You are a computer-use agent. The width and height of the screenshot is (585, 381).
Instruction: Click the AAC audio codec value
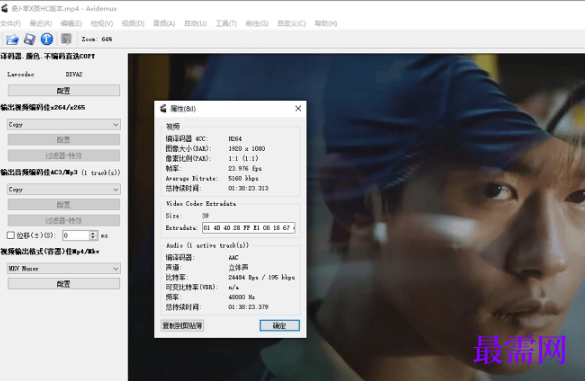[233, 257]
